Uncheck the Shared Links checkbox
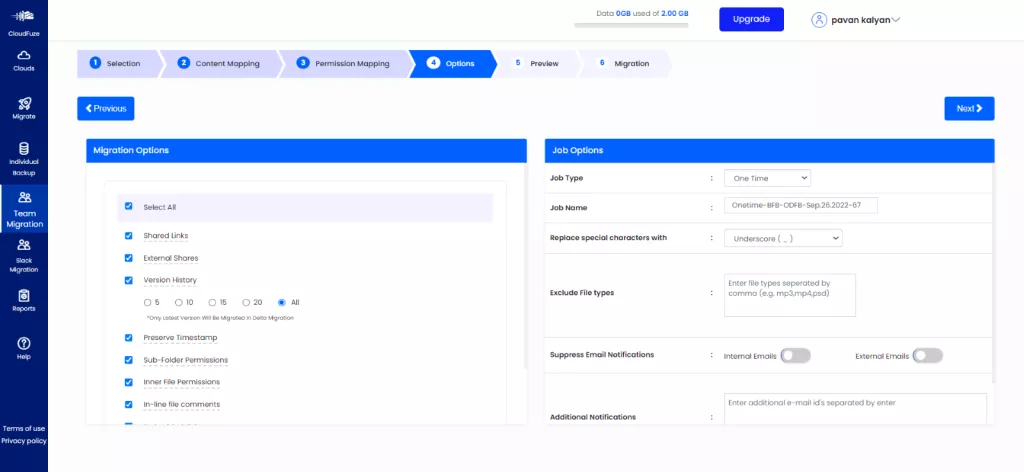 click(129, 236)
